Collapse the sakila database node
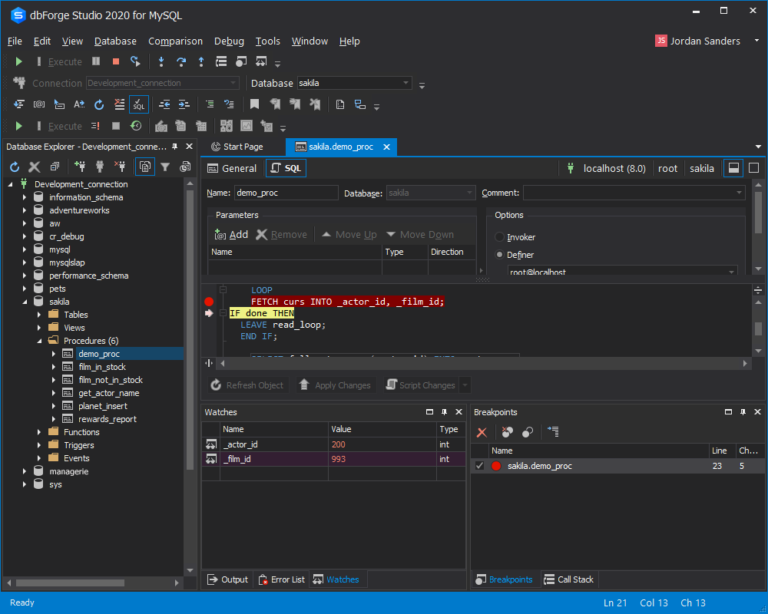This screenshot has height=614, width=768. (x=24, y=302)
